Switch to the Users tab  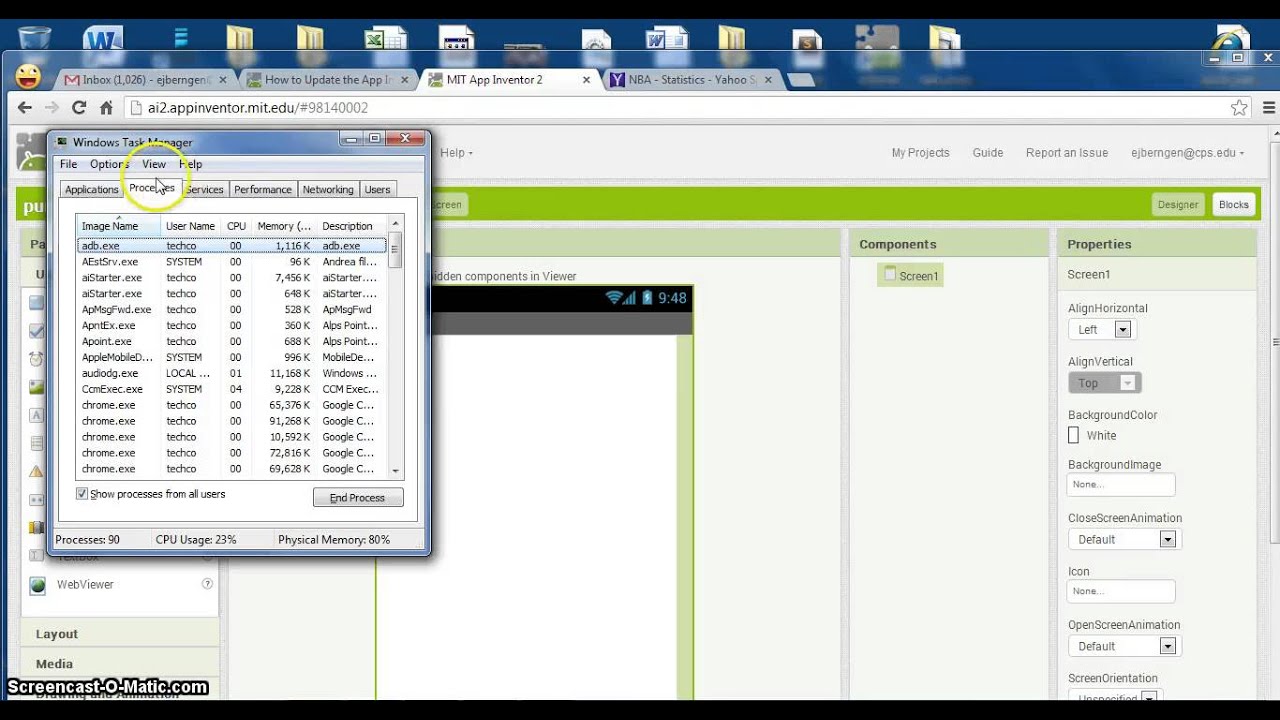click(377, 189)
